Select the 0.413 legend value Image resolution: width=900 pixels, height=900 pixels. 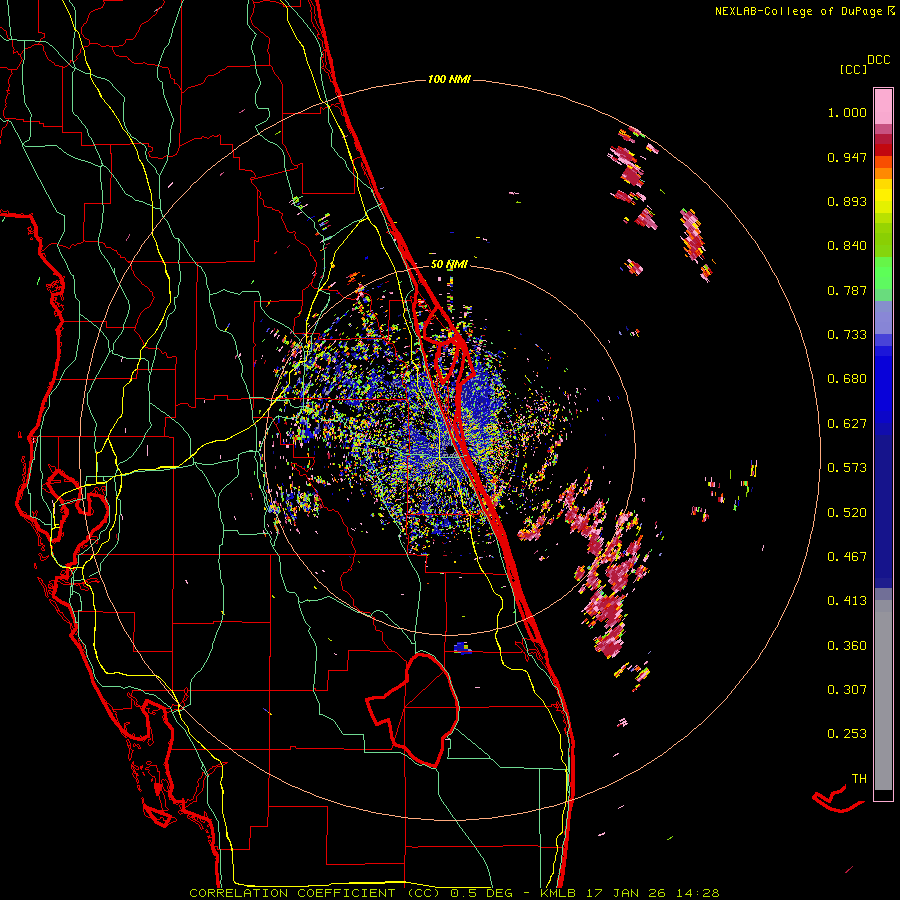(847, 601)
